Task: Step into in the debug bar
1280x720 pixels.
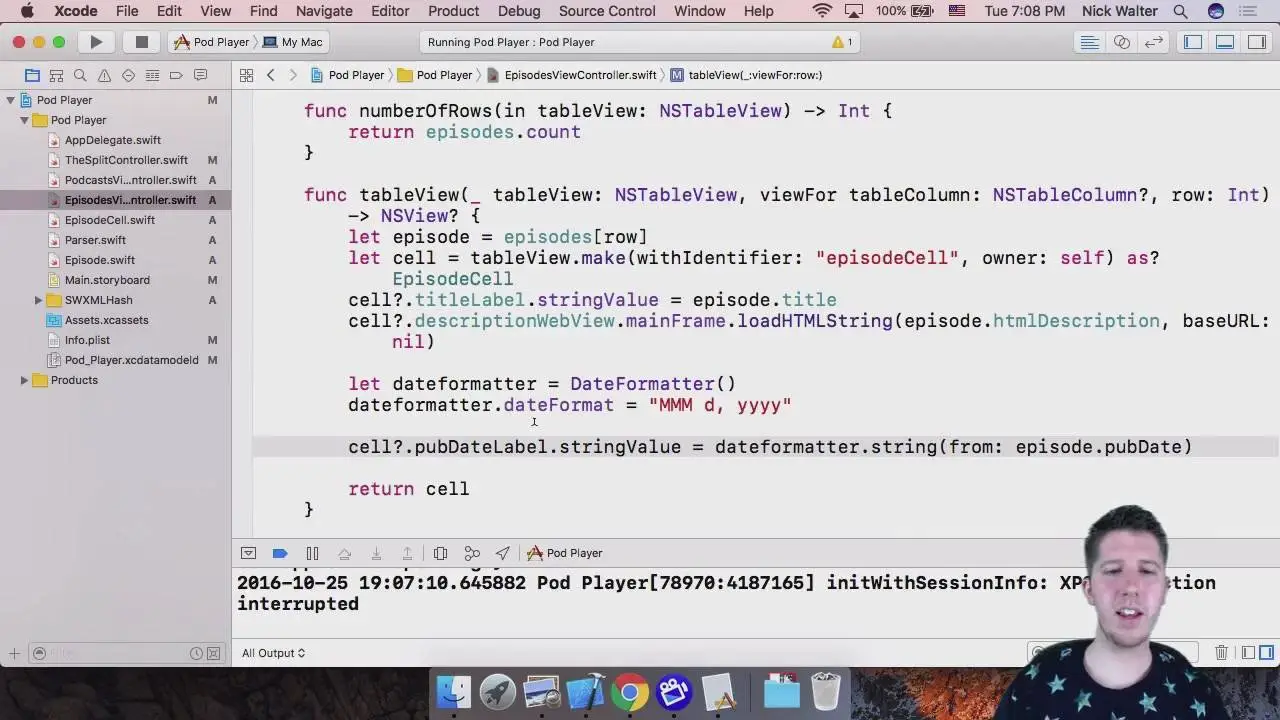Action: [376, 553]
